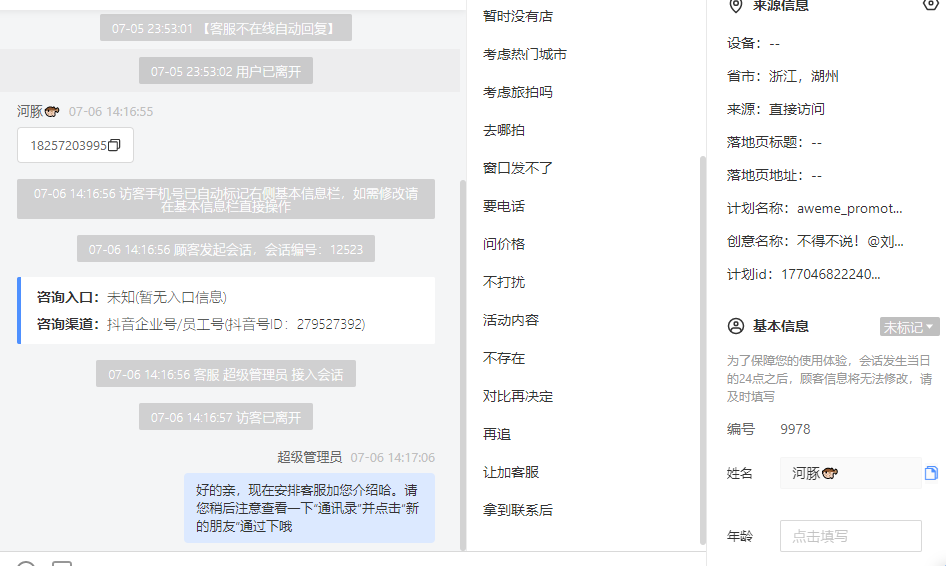Select quick reply 去哪拍
946x566 pixels.
coord(504,130)
